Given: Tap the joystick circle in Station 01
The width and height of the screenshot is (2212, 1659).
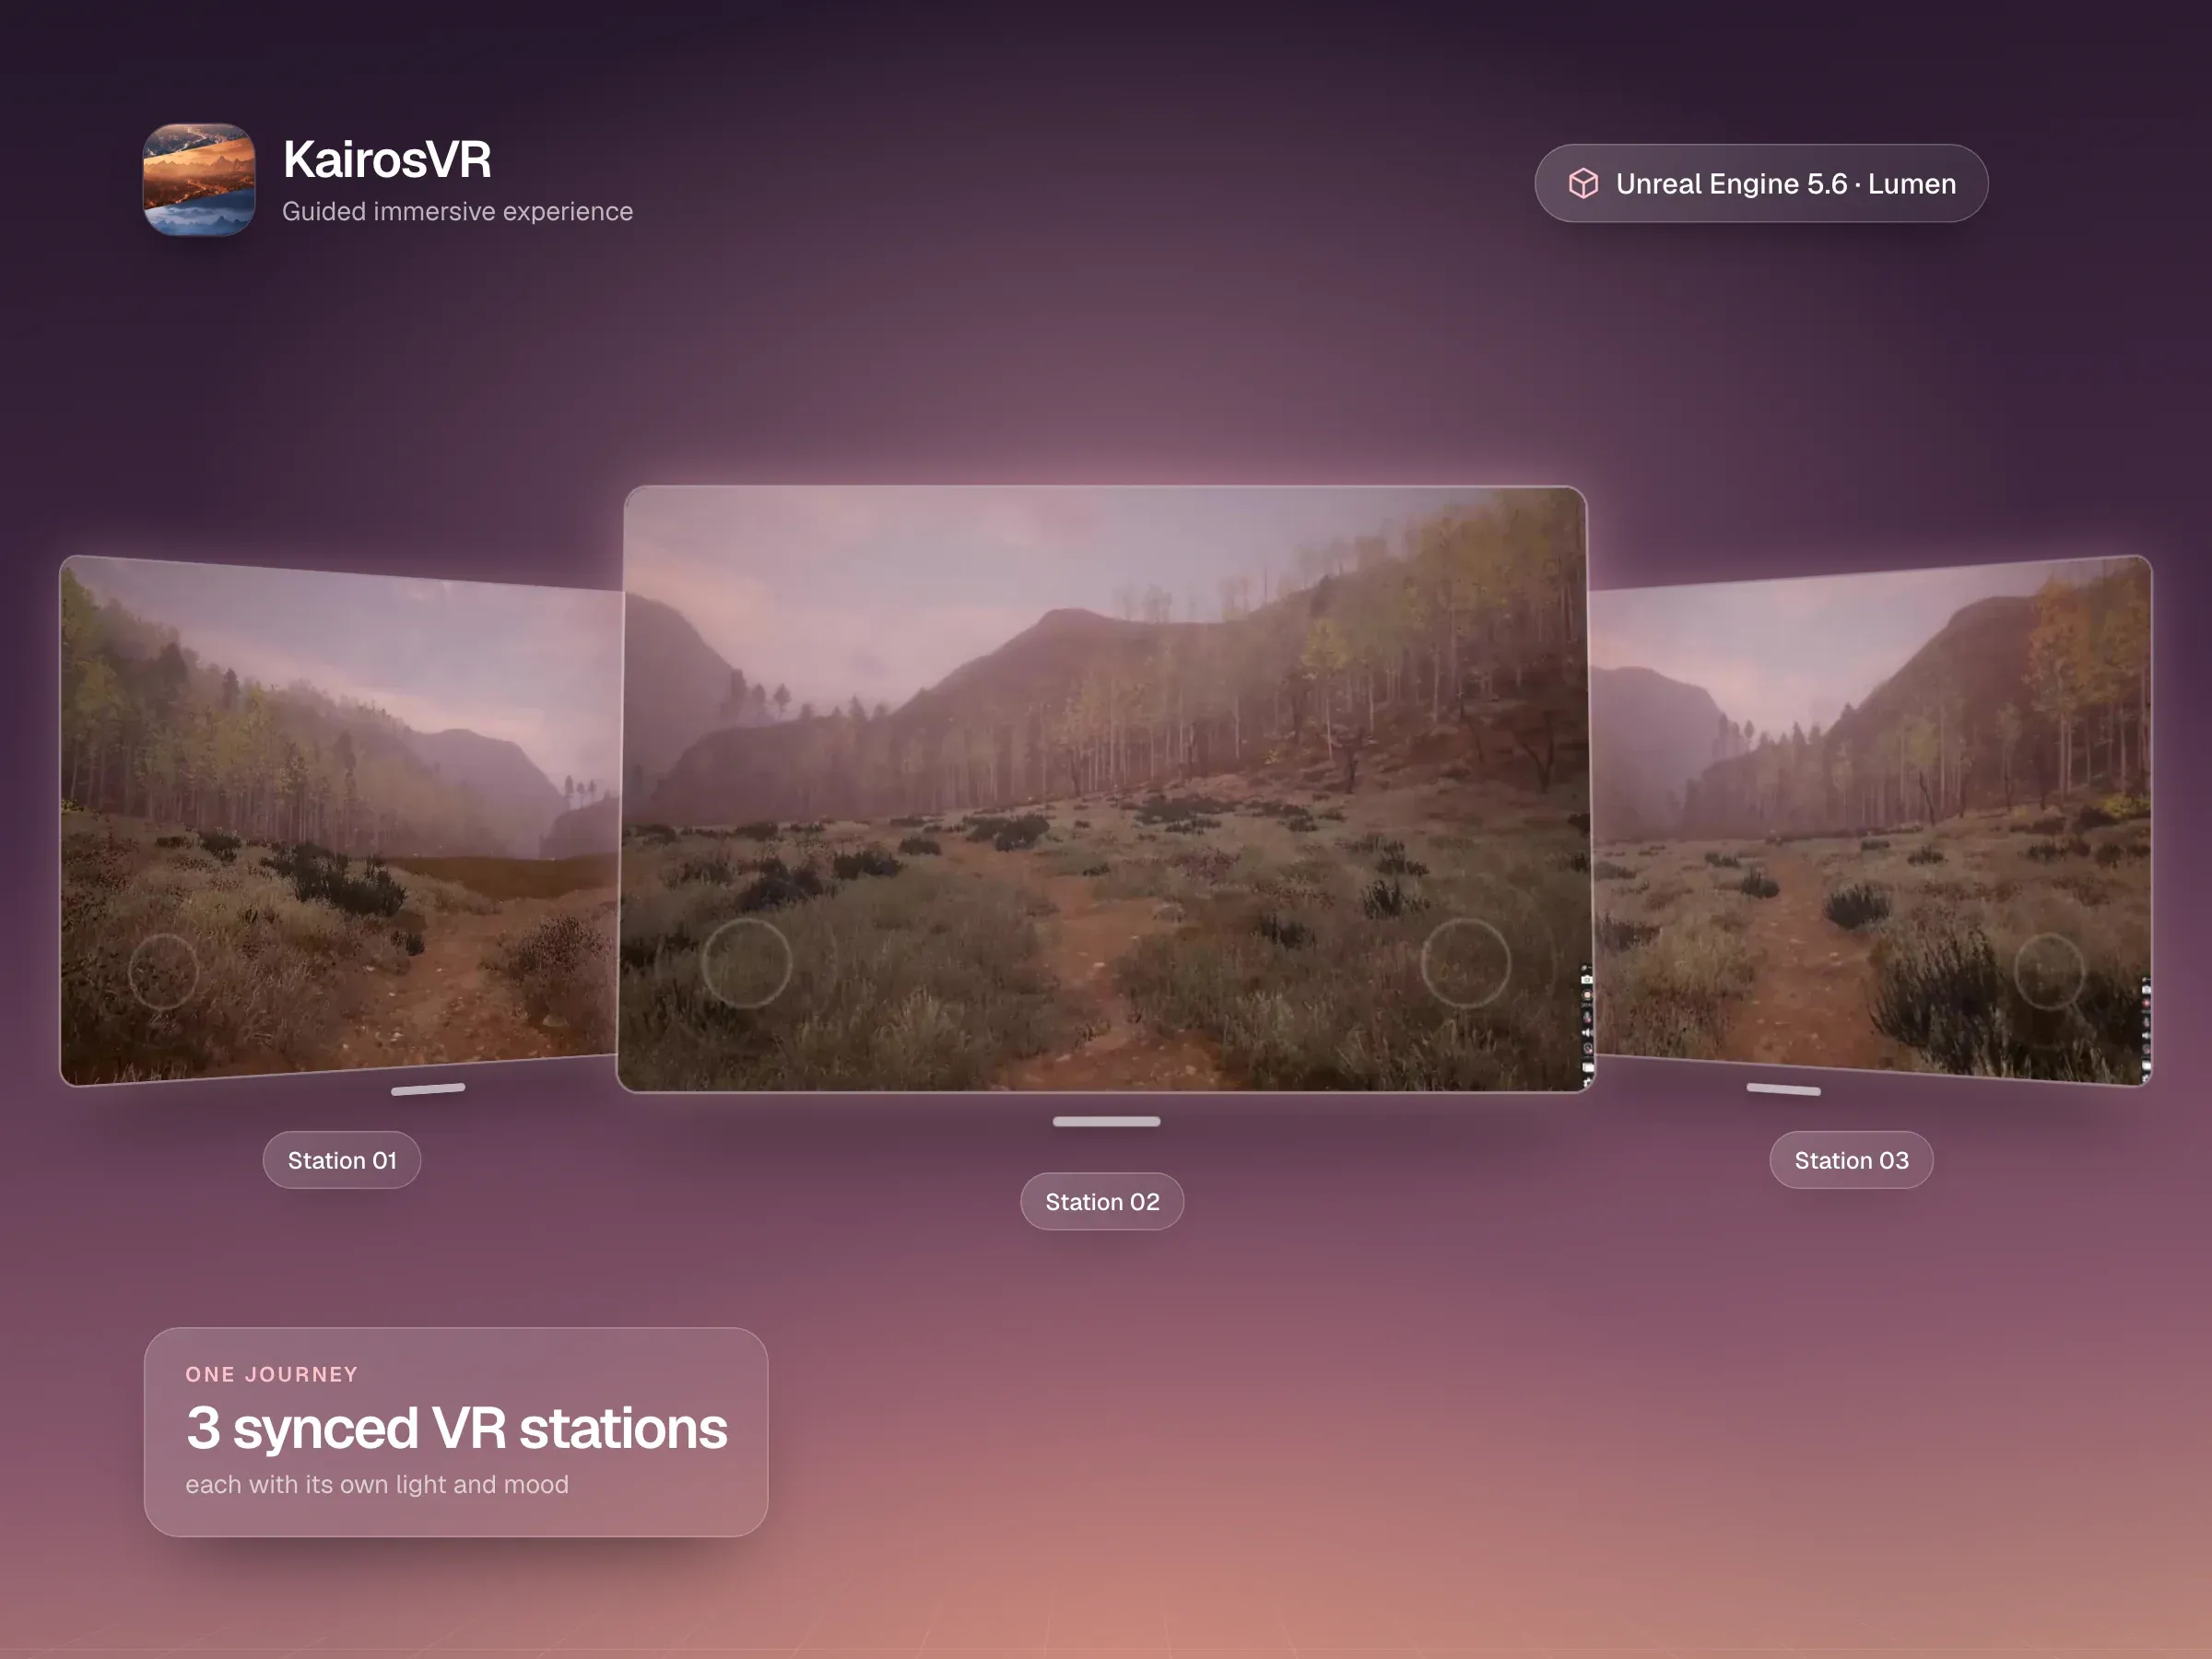Looking at the screenshot, I should click(163, 971).
